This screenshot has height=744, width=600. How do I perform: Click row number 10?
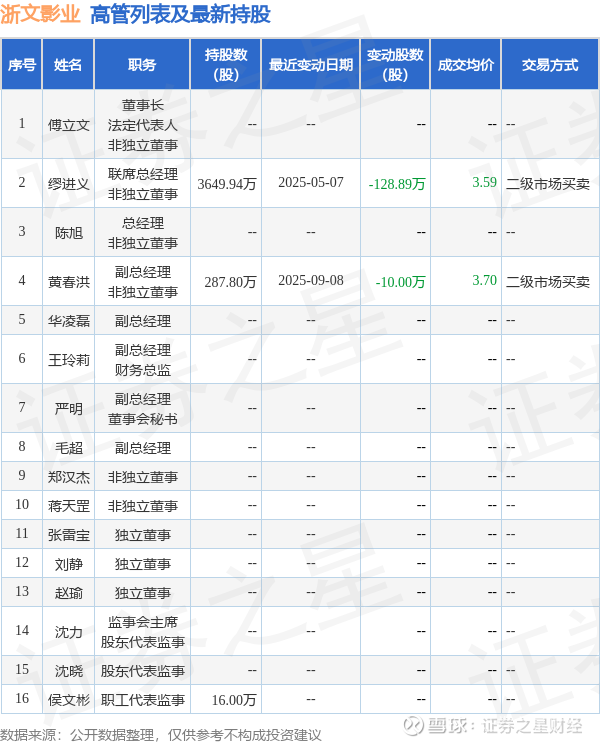[x=22, y=504]
